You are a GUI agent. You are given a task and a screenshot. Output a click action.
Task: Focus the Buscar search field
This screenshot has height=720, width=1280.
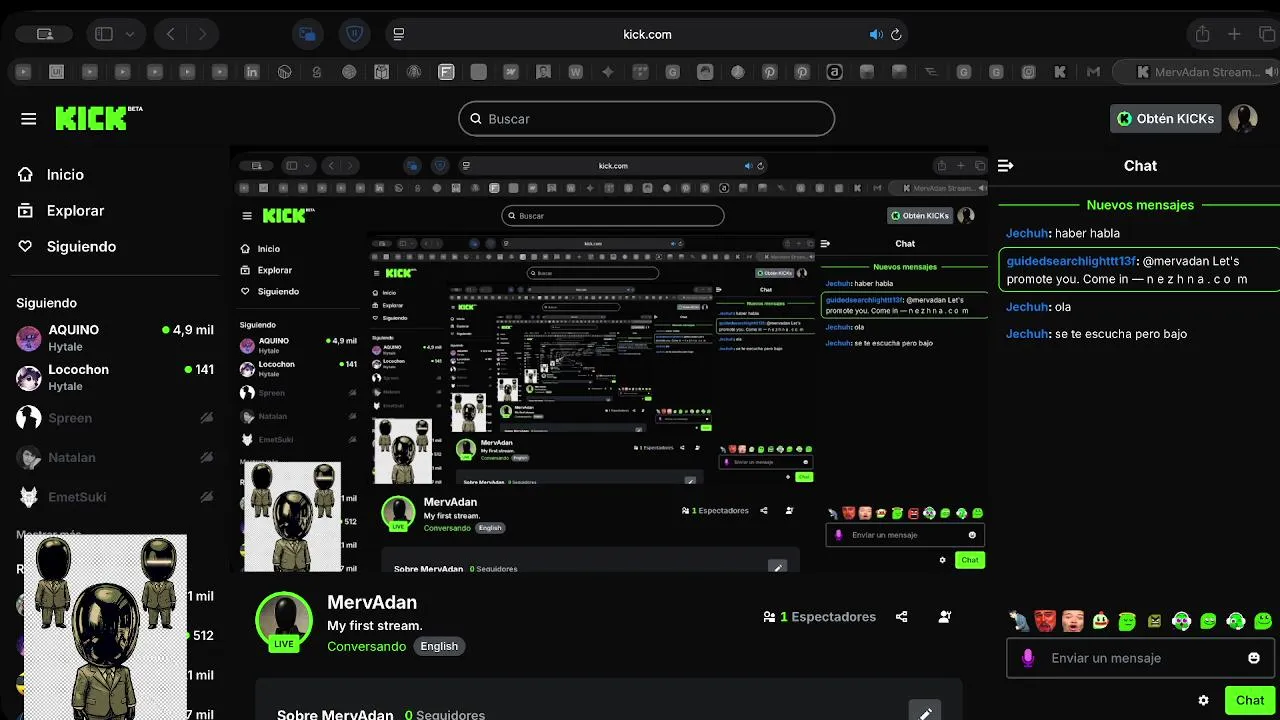[646, 118]
